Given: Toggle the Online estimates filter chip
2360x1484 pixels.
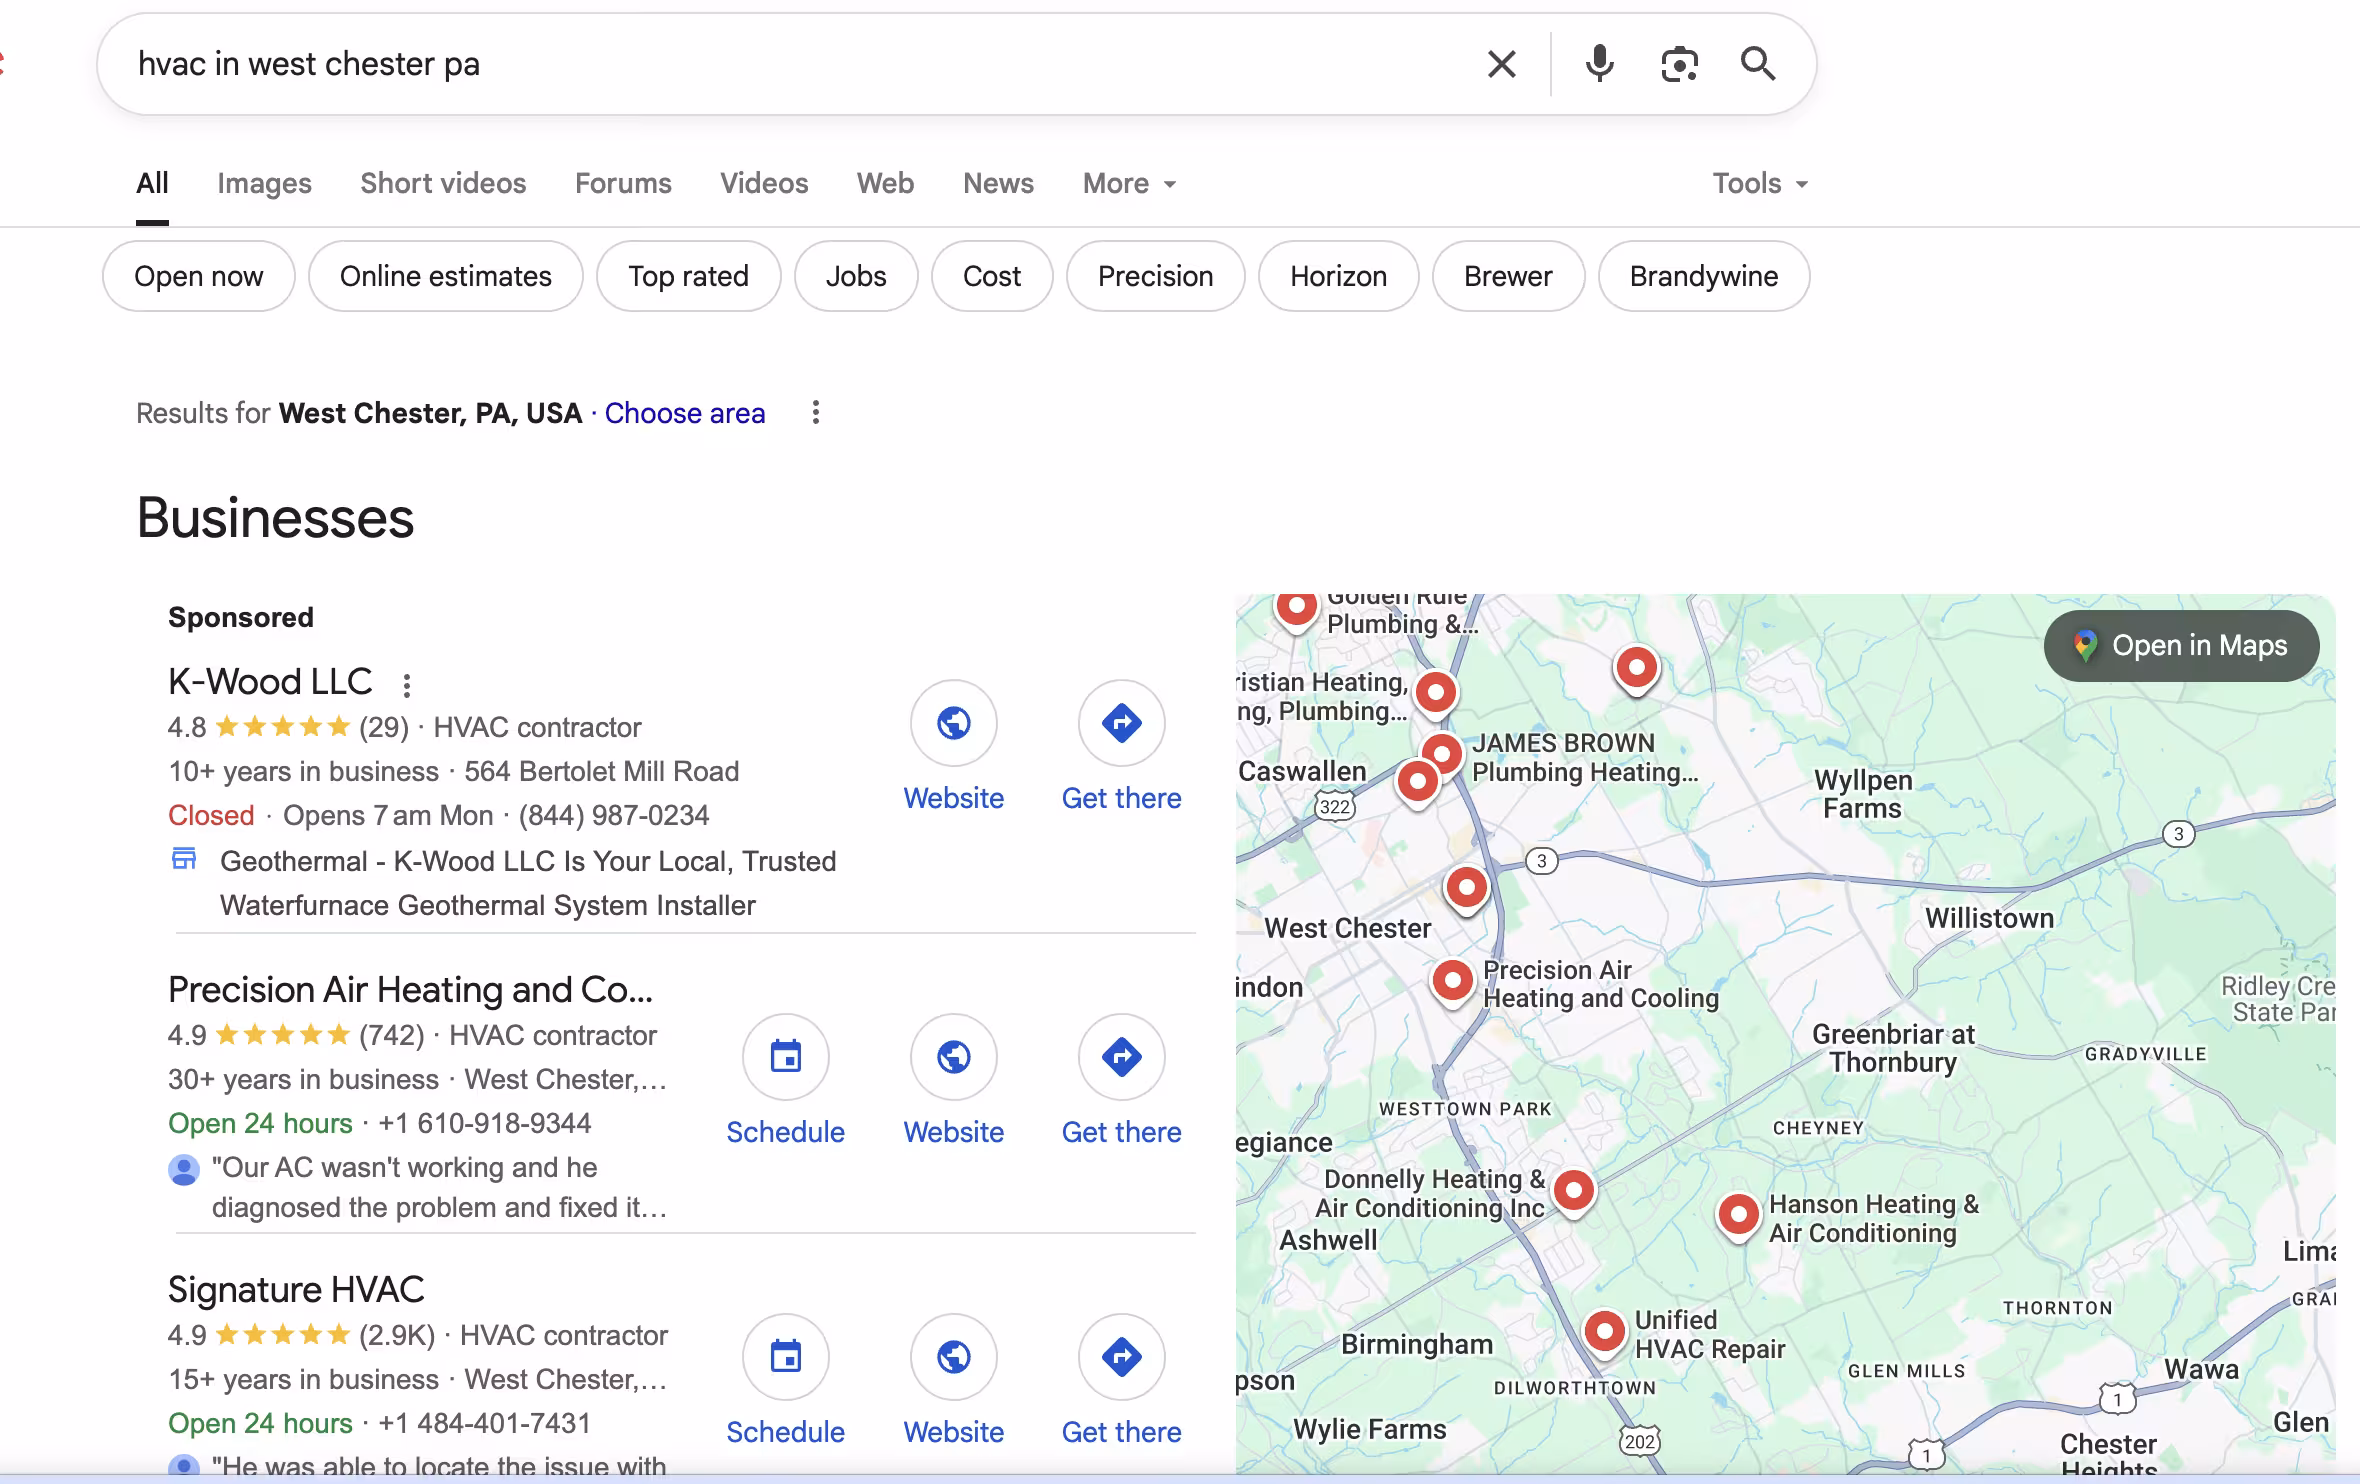Looking at the screenshot, I should pyautogui.click(x=446, y=276).
